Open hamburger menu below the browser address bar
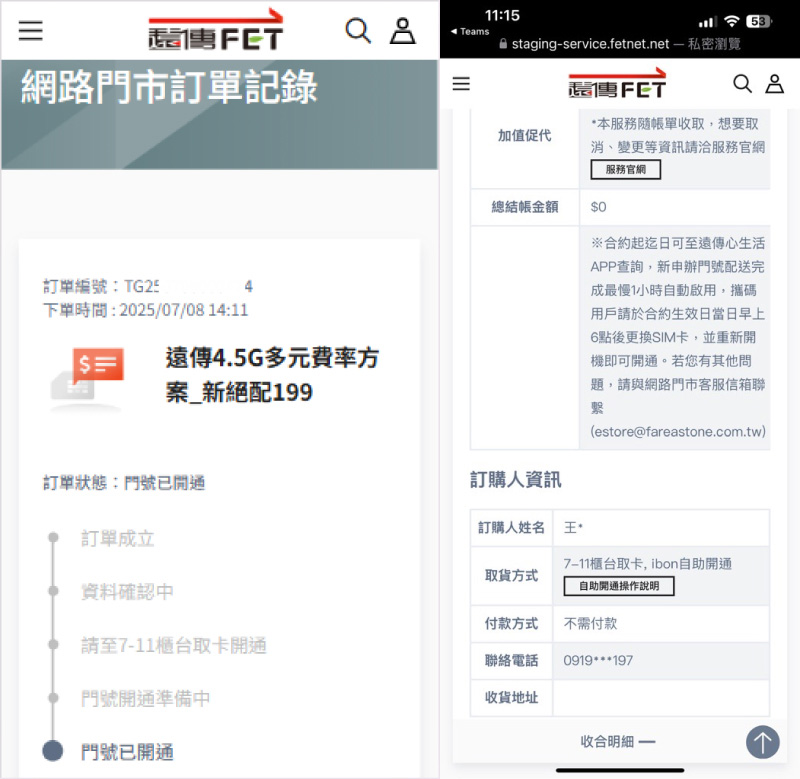The width and height of the screenshot is (800, 779). (x=461, y=84)
